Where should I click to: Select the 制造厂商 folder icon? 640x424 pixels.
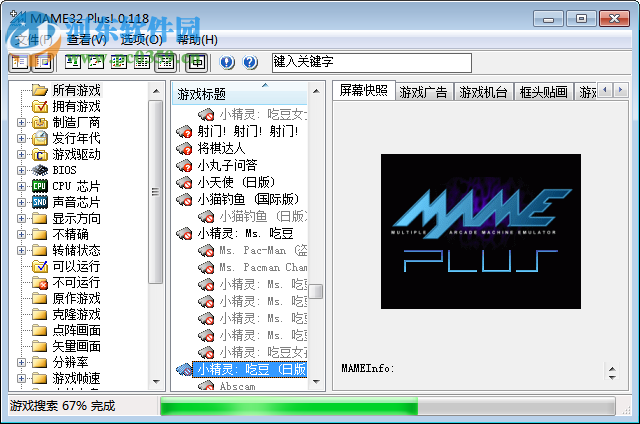[x=40, y=122]
